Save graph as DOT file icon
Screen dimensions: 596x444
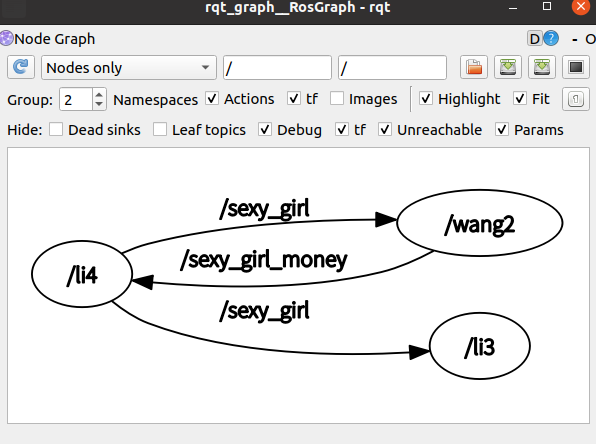pos(508,67)
